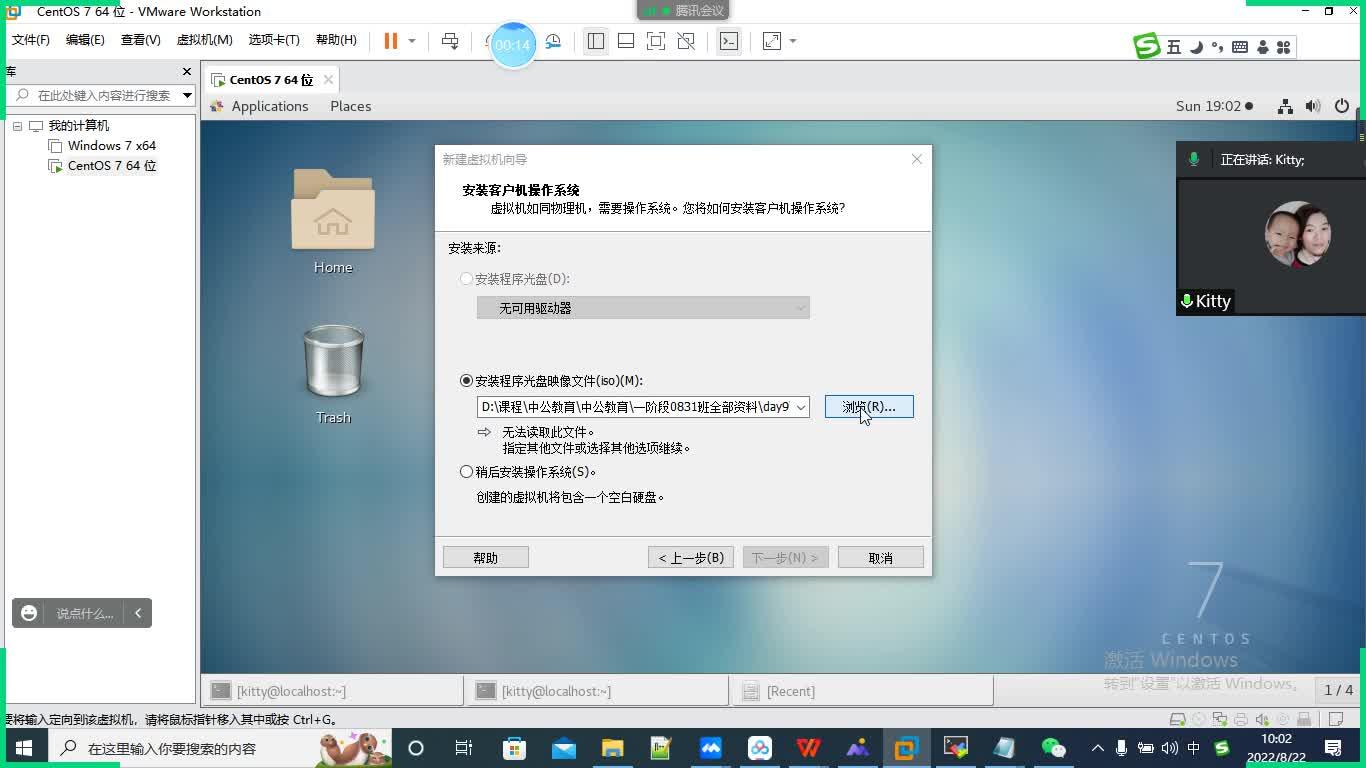Enter full screen mode icon
Image resolution: width=1366 pixels, height=768 pixels.
[x=656, y=41]
